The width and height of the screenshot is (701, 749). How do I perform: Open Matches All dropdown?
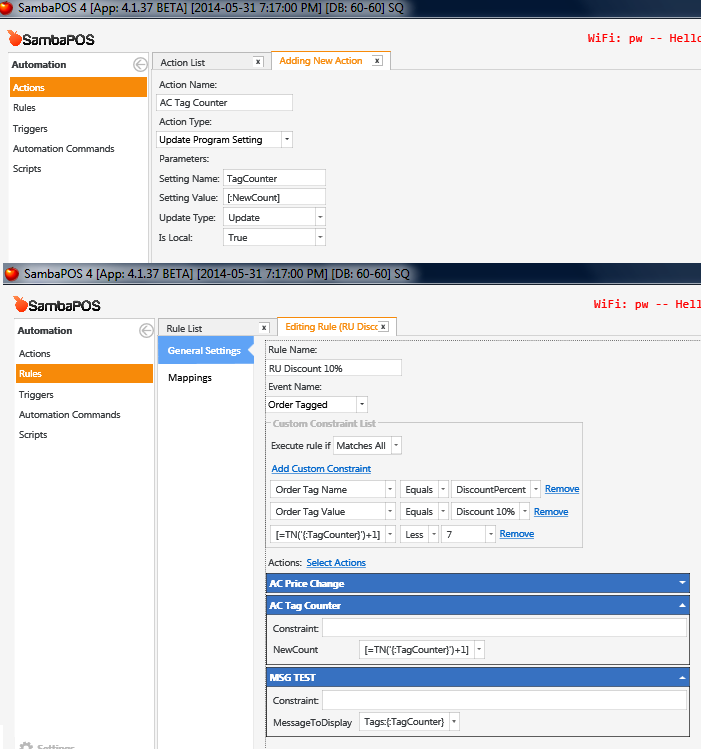396,446
